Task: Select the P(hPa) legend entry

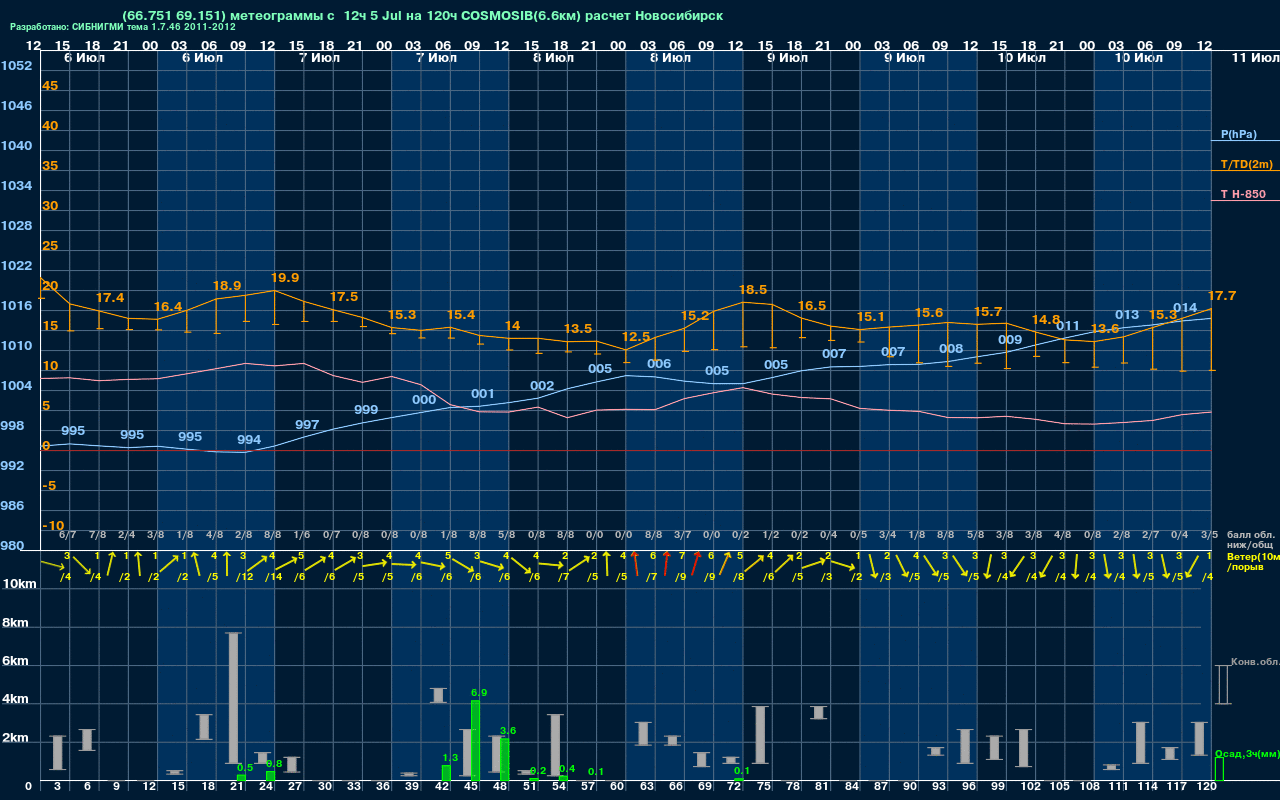Action: [x=1238, y=134]
